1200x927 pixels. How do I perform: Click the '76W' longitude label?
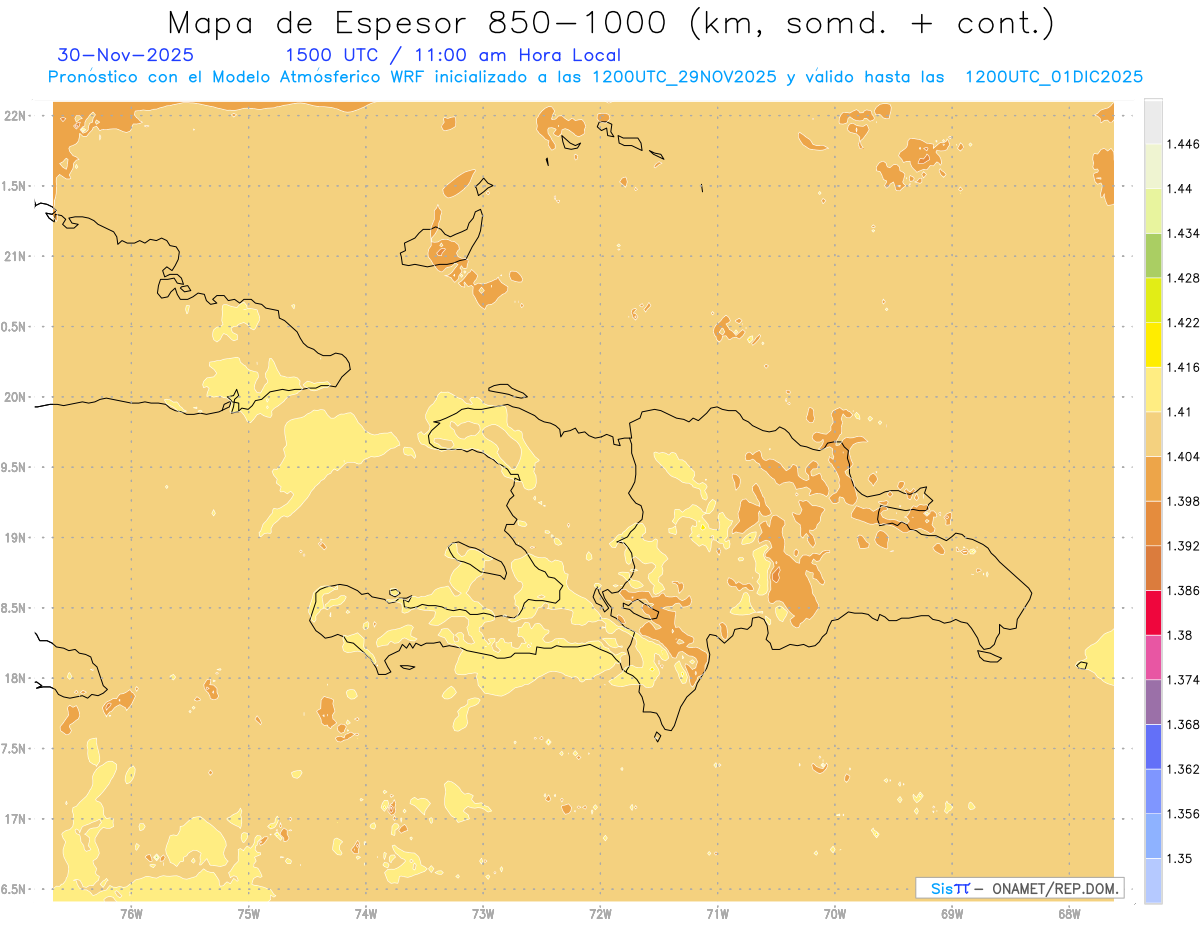[131, 914]
